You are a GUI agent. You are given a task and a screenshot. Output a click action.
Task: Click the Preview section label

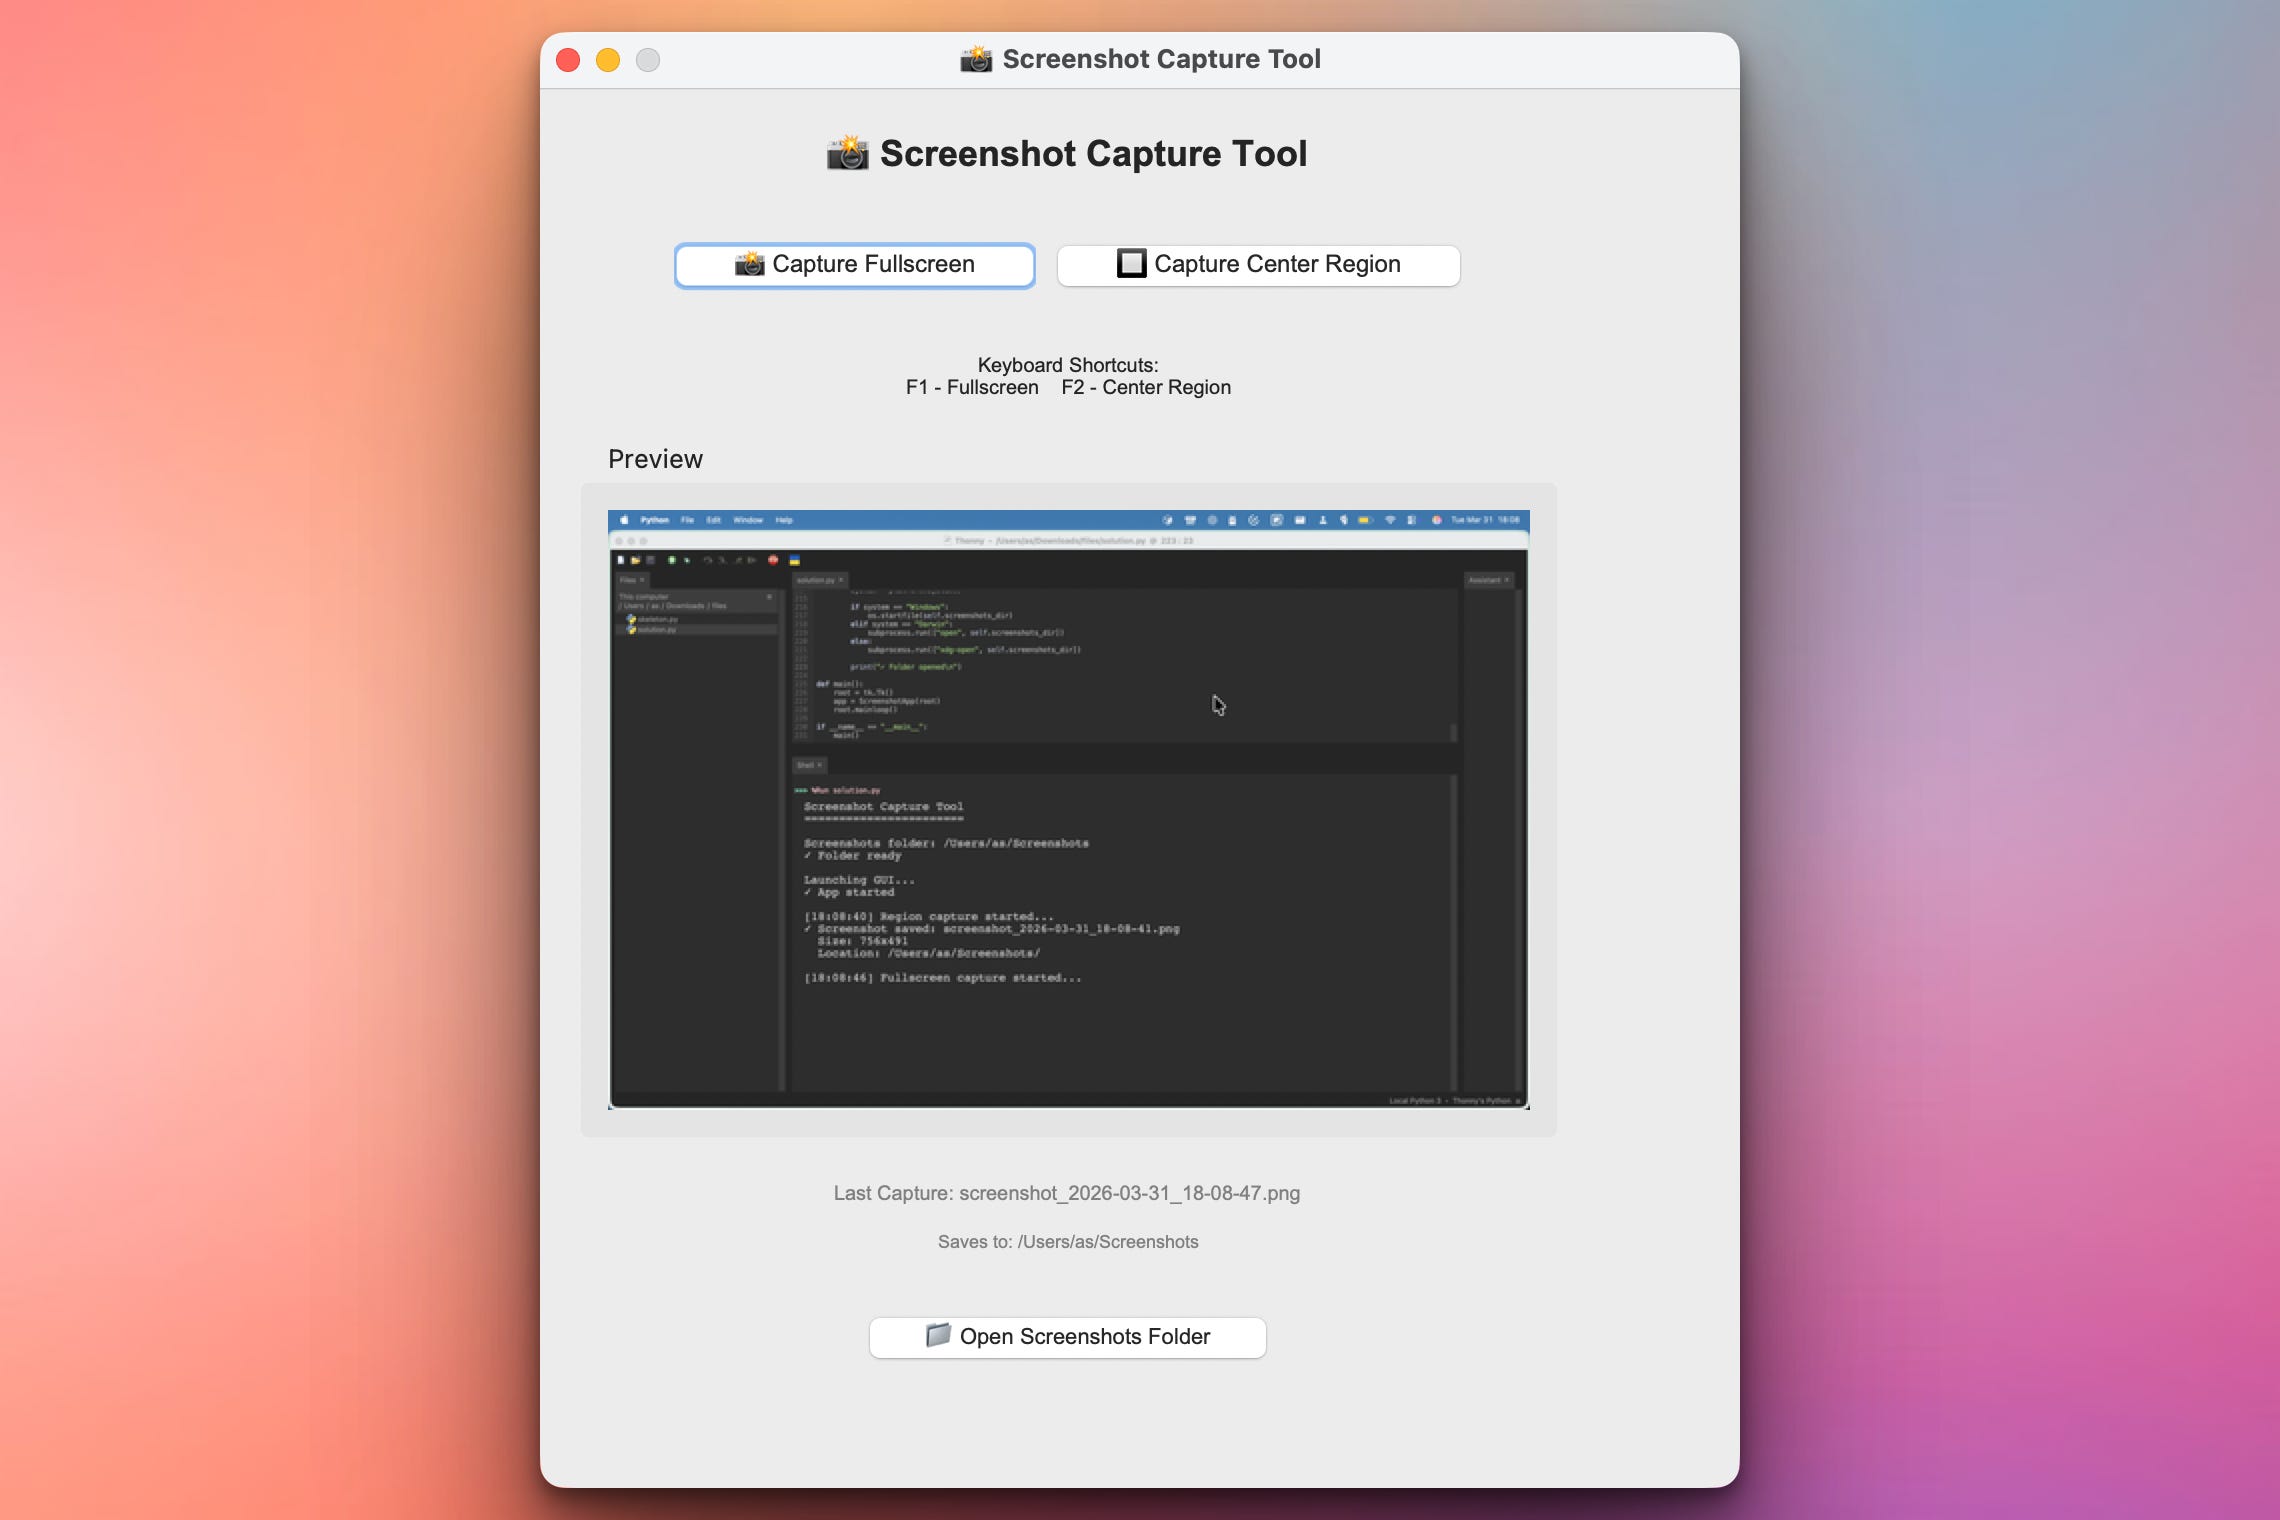655,459
